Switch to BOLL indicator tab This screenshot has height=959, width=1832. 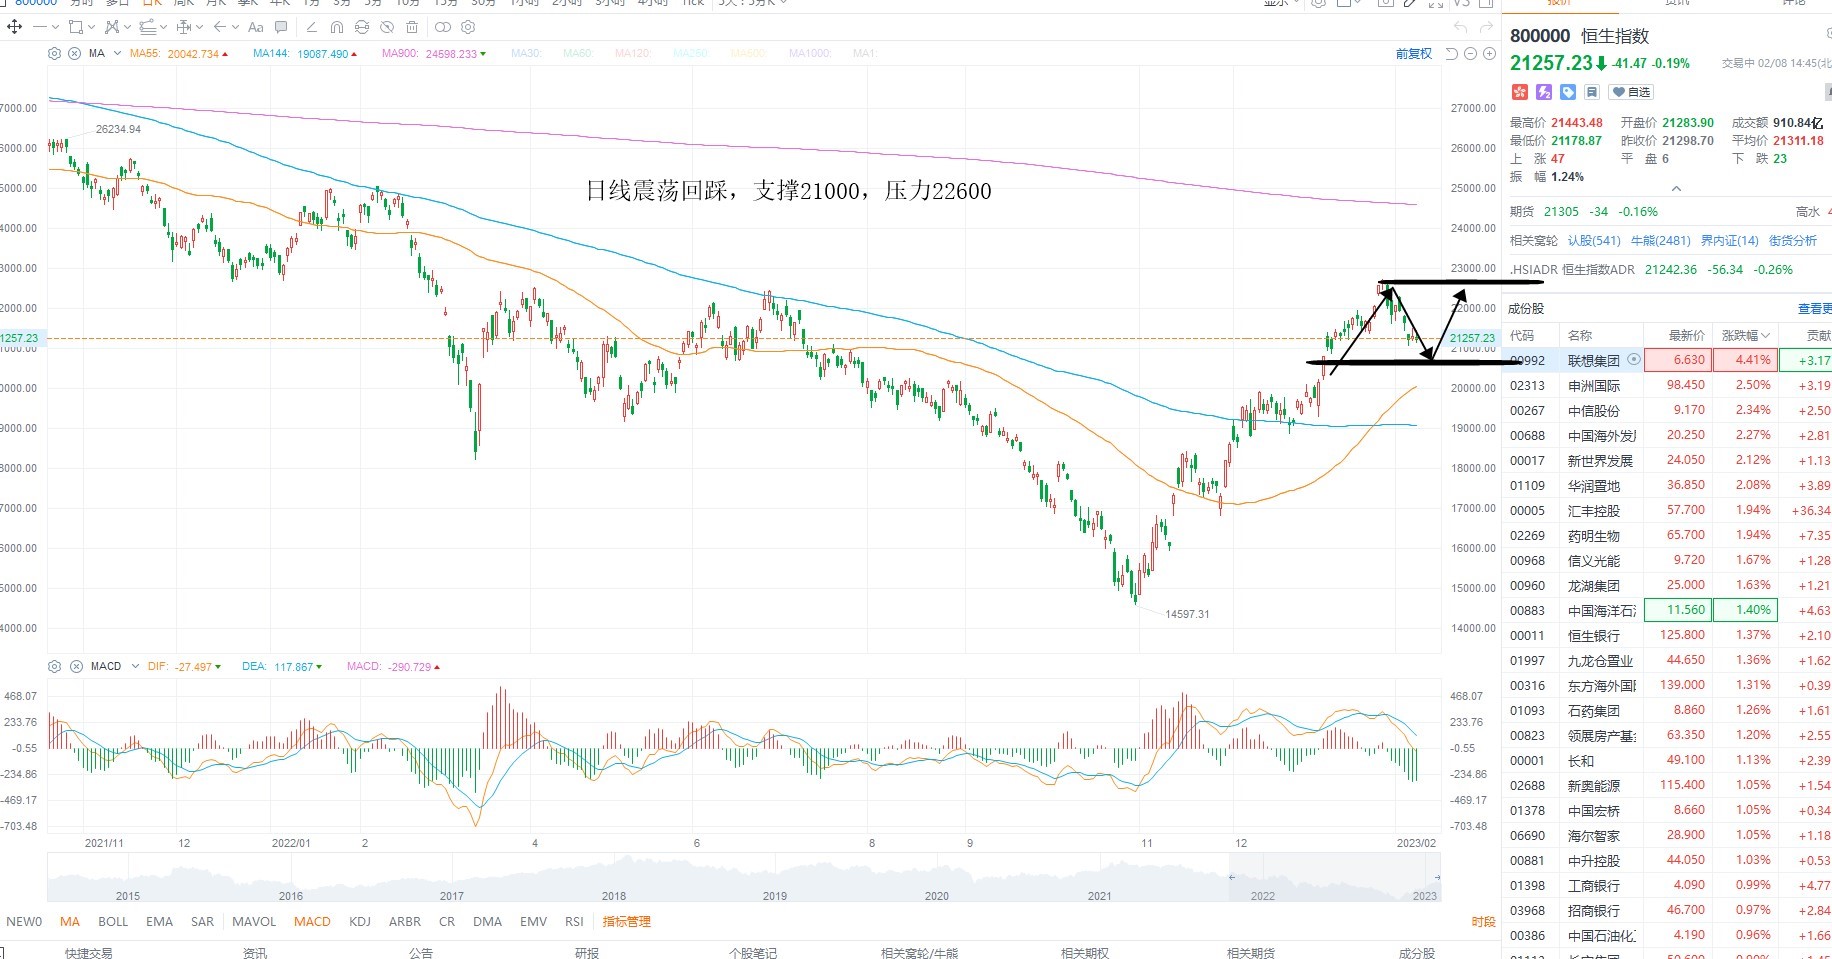[113, 921]
